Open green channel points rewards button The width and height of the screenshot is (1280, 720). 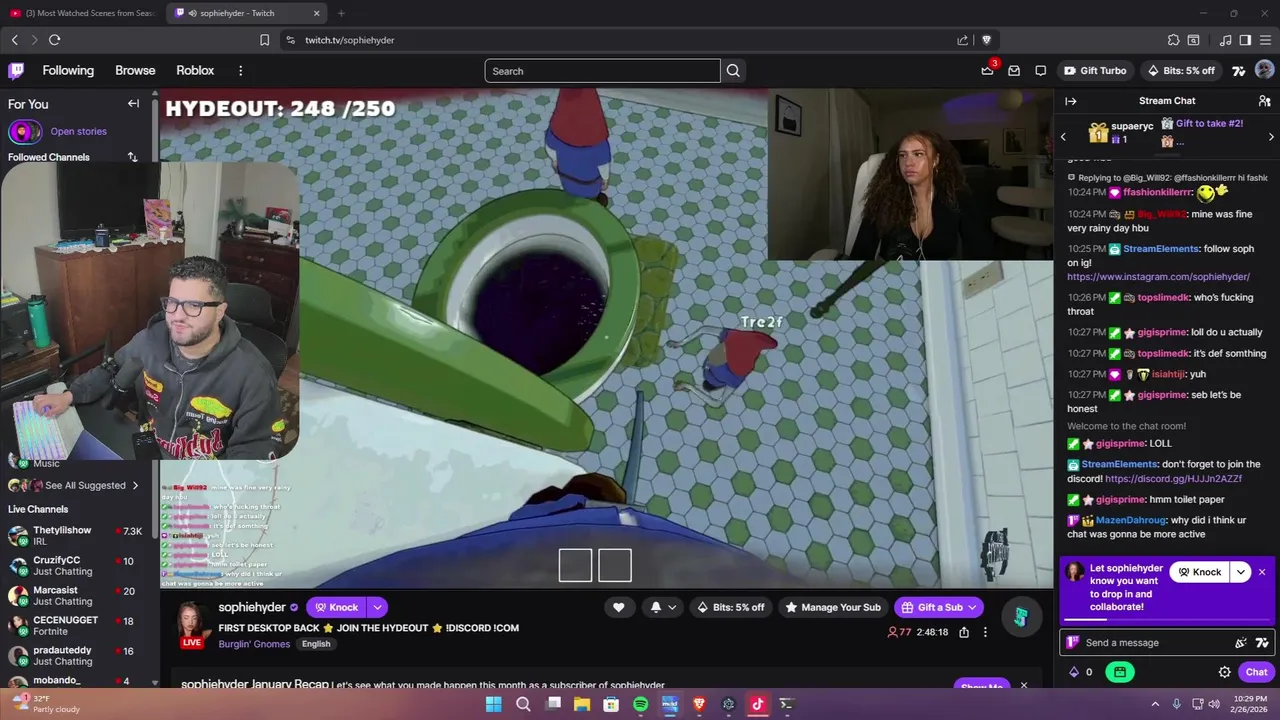click(x=1120, y=672)
